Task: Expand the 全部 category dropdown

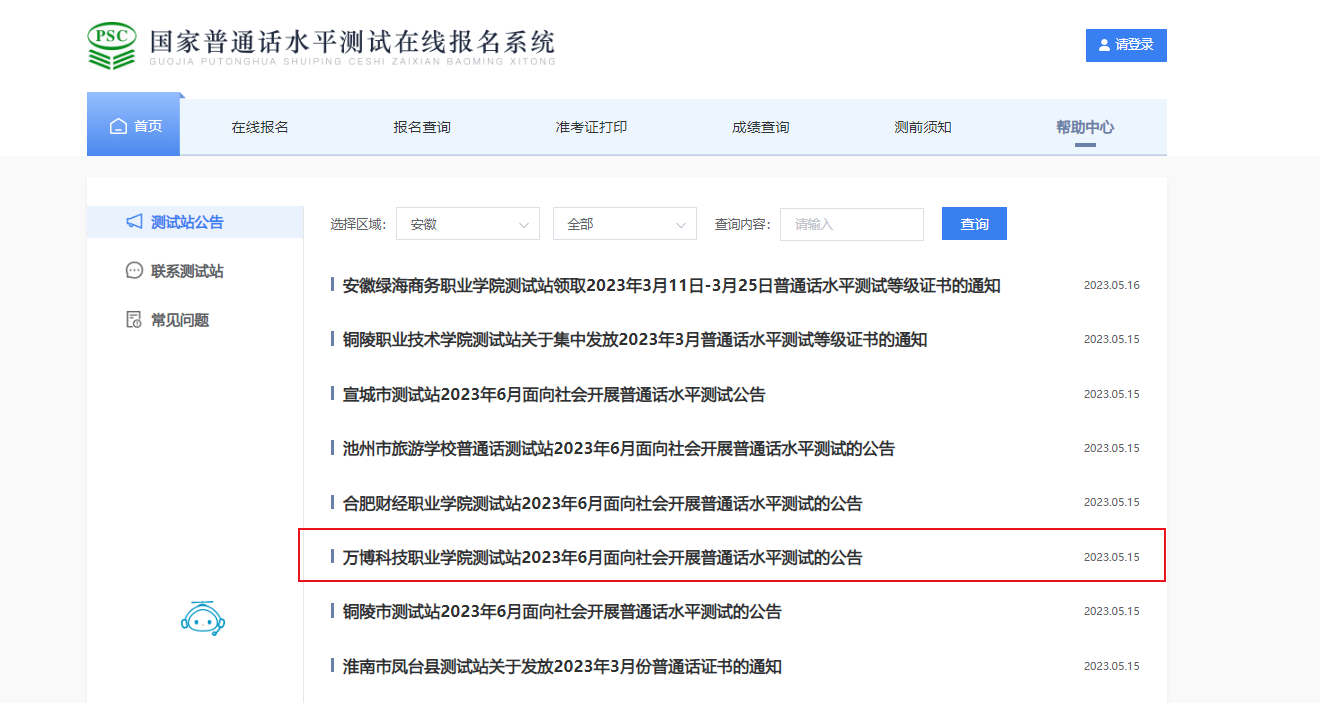Action: [624, 224]
